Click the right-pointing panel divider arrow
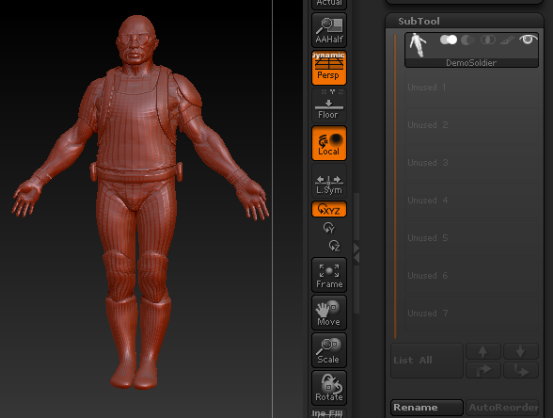This screenshot has width=554, height=418. 356,248
